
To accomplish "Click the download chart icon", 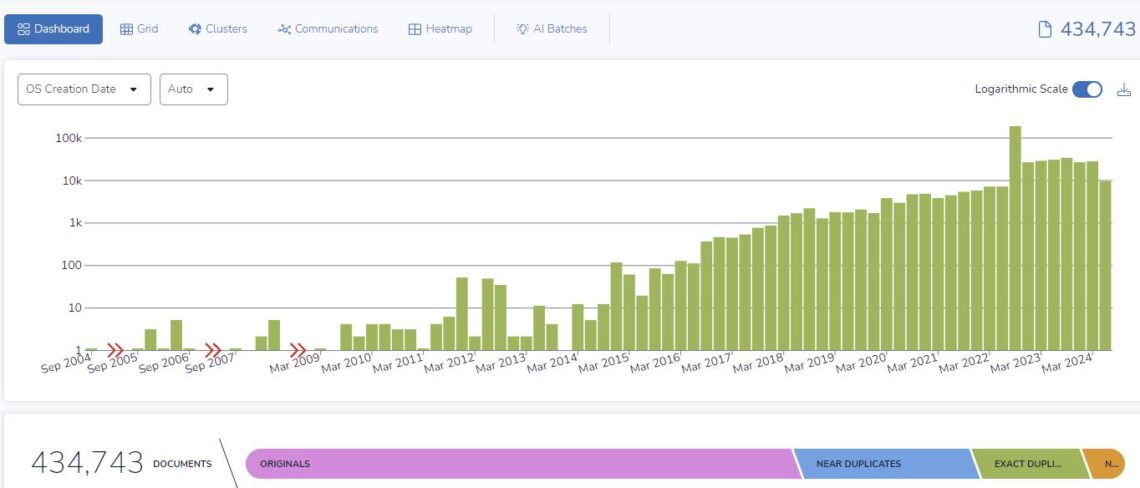I will [x=1123, y=89].
